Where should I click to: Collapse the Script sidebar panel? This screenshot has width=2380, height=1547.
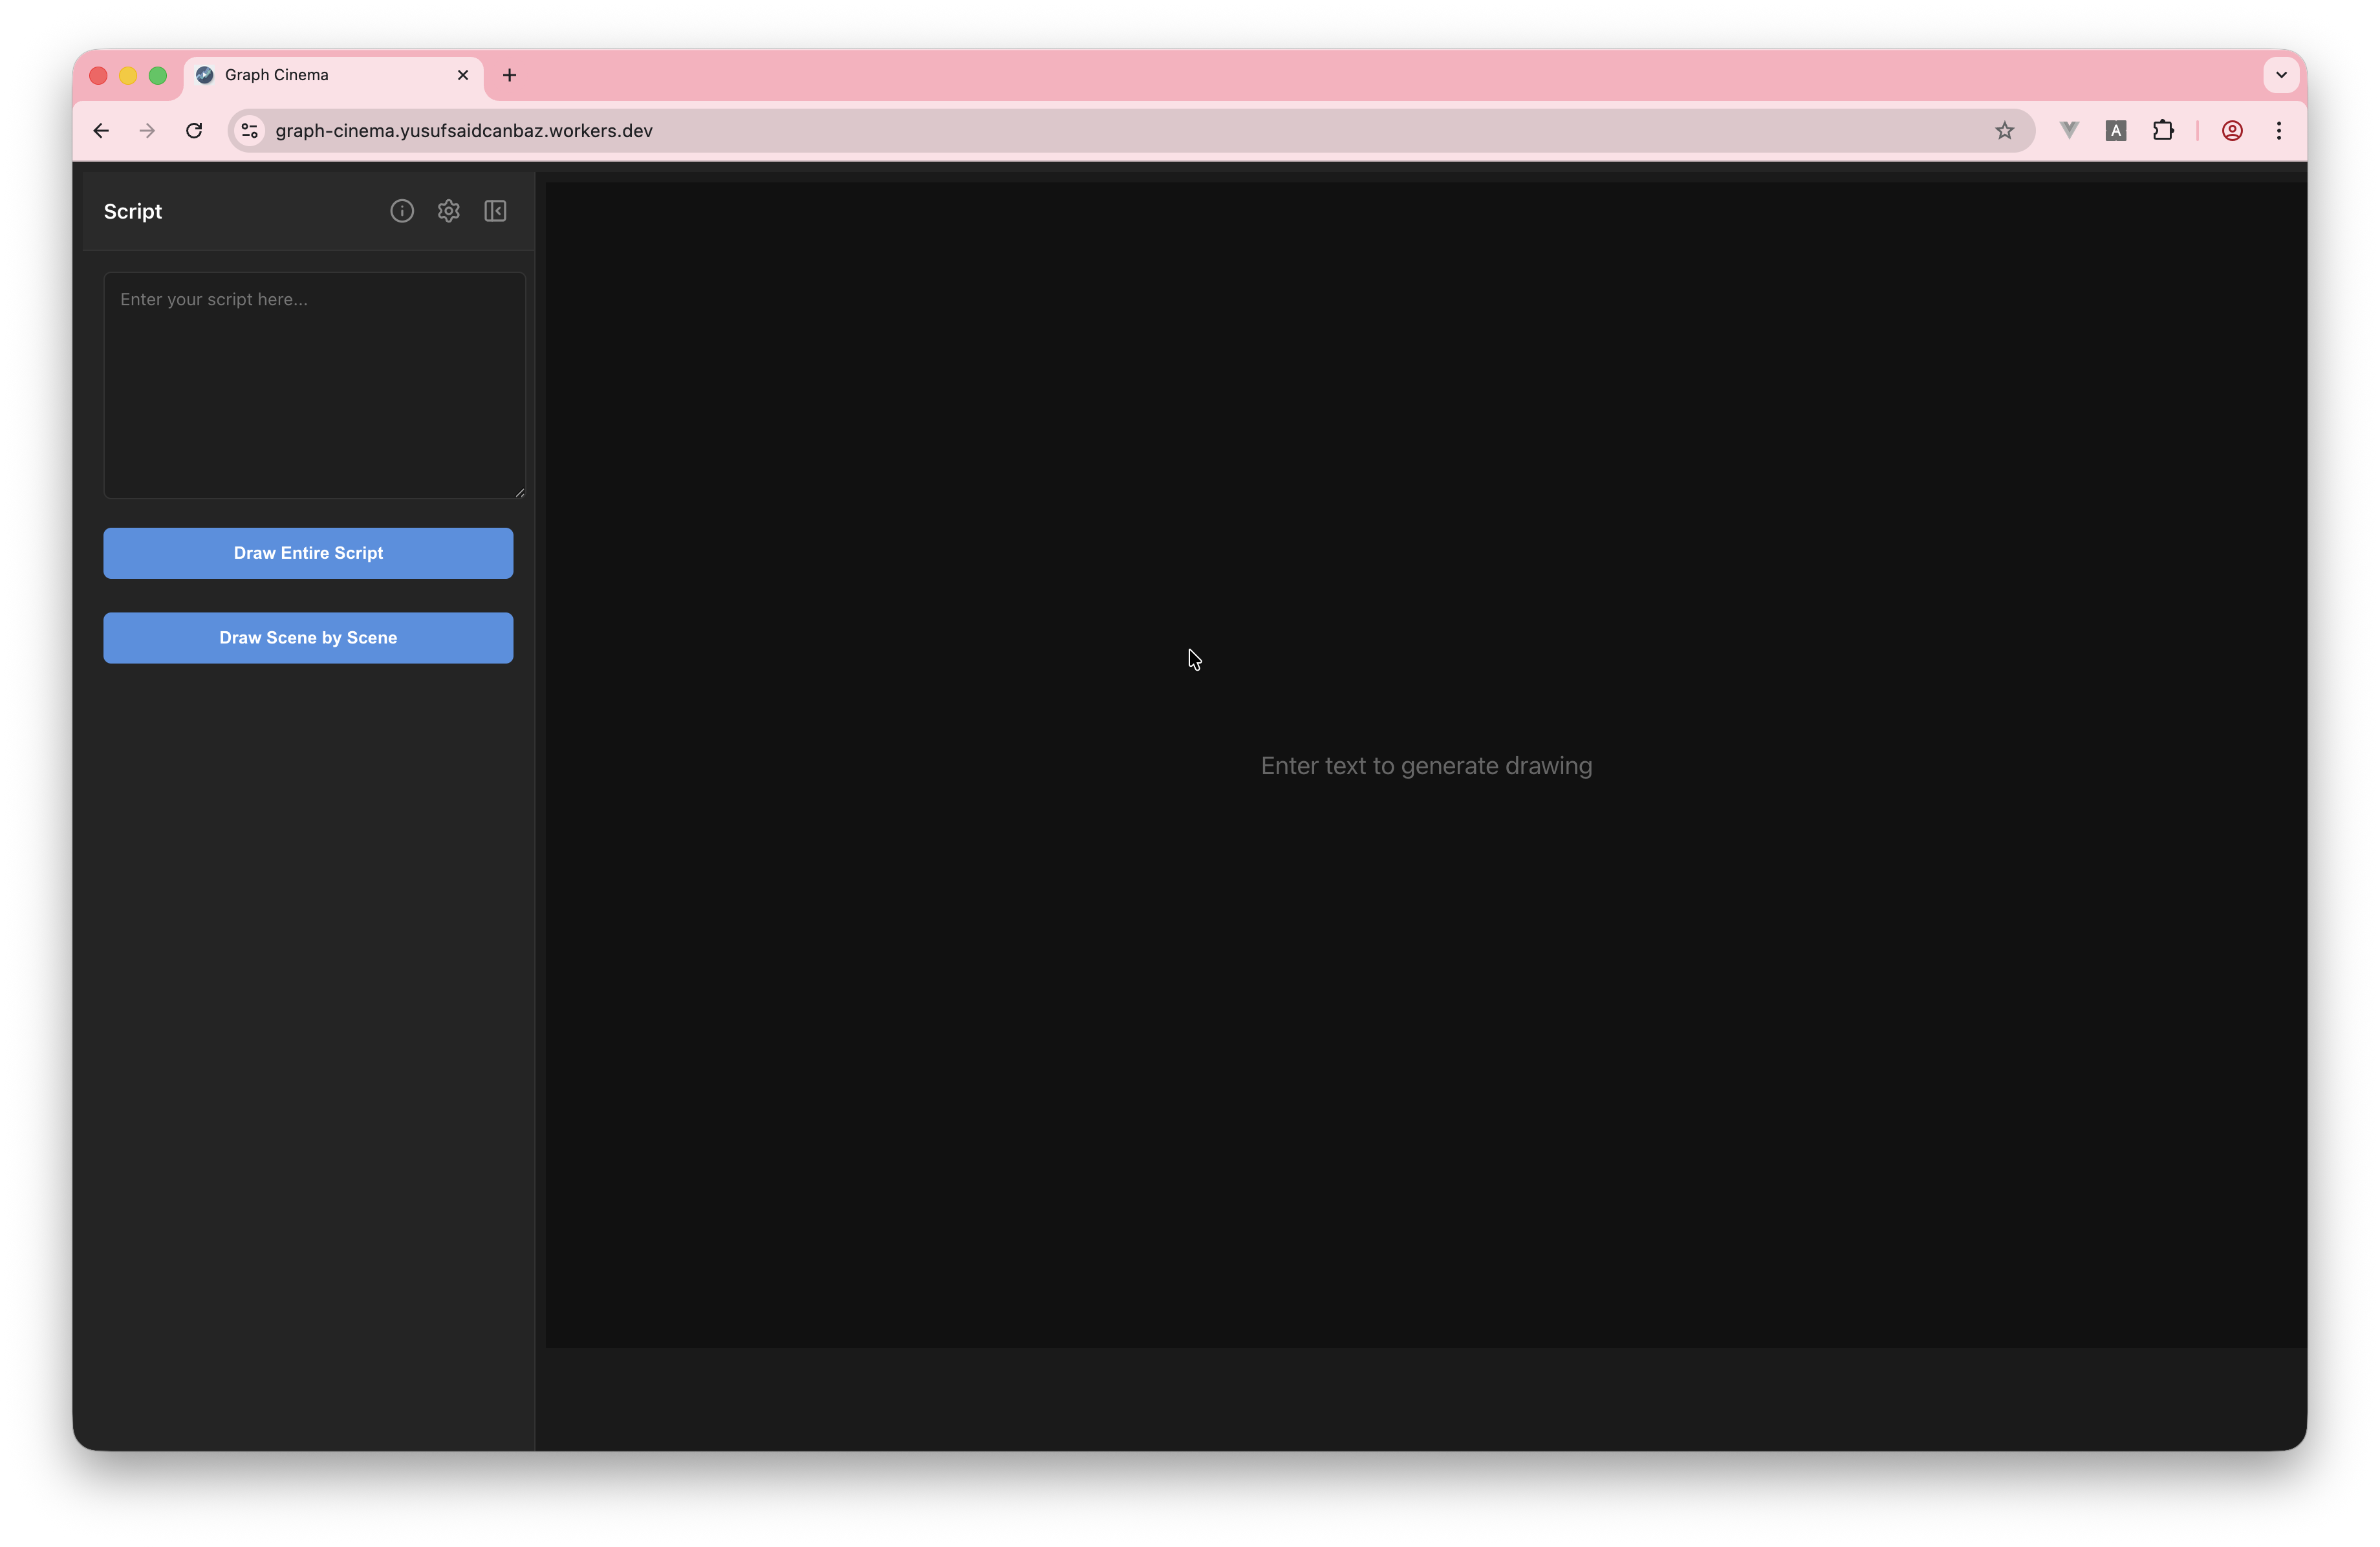495,211
